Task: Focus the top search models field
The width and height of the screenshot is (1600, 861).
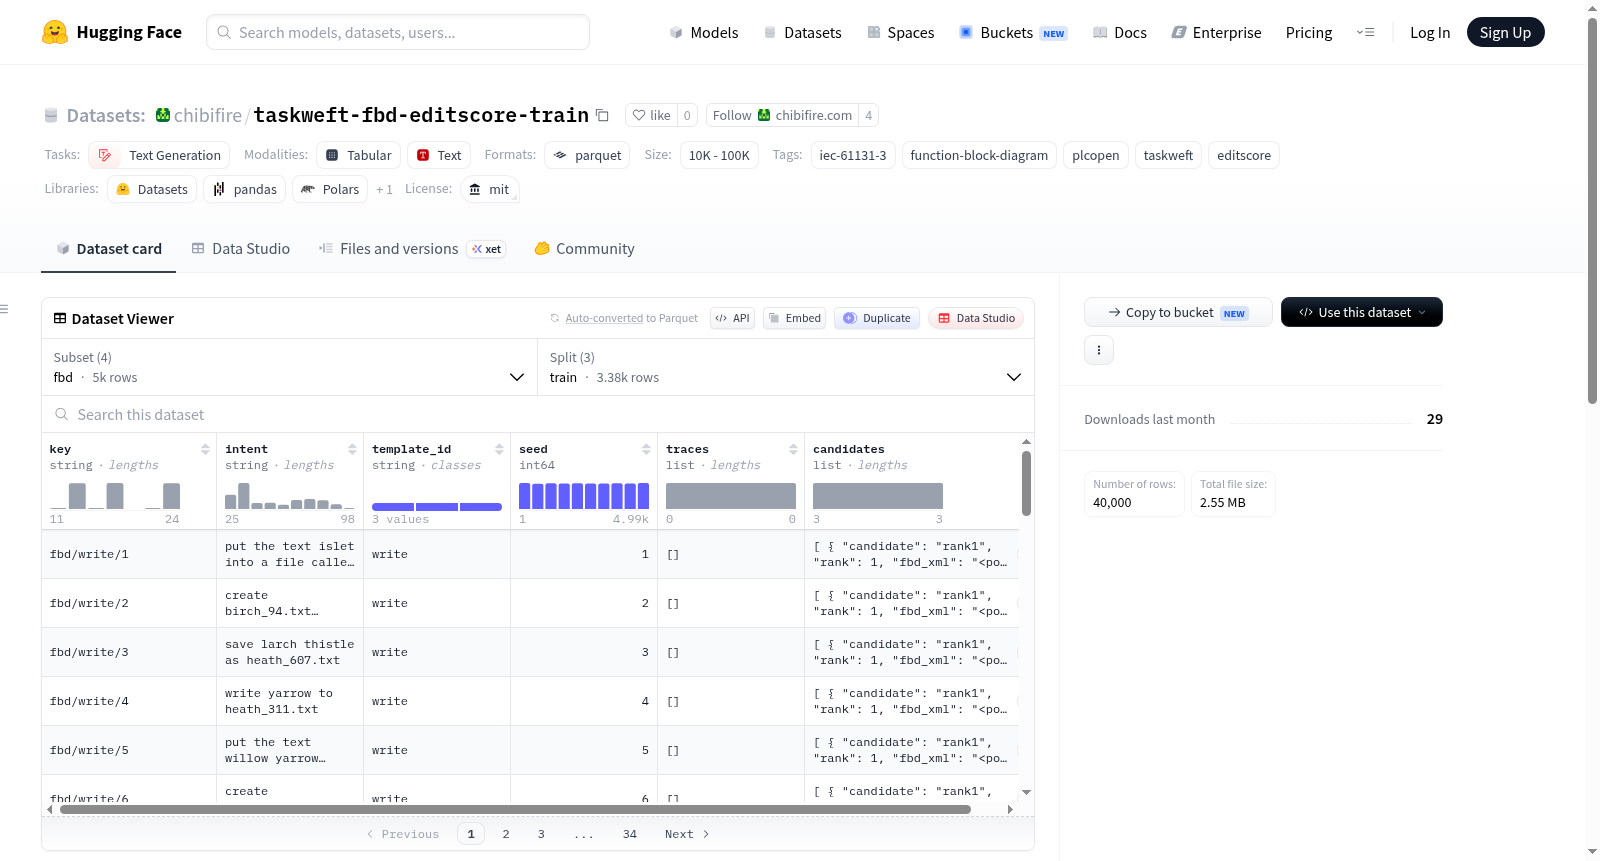Action: tap(398, 32)
